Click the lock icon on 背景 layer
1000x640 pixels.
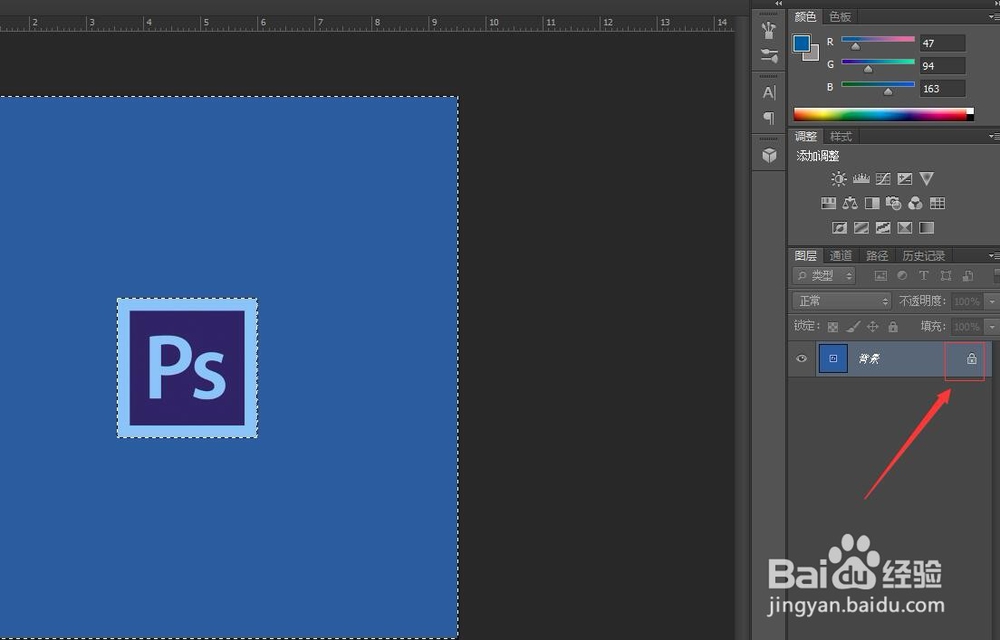(971, 359)
